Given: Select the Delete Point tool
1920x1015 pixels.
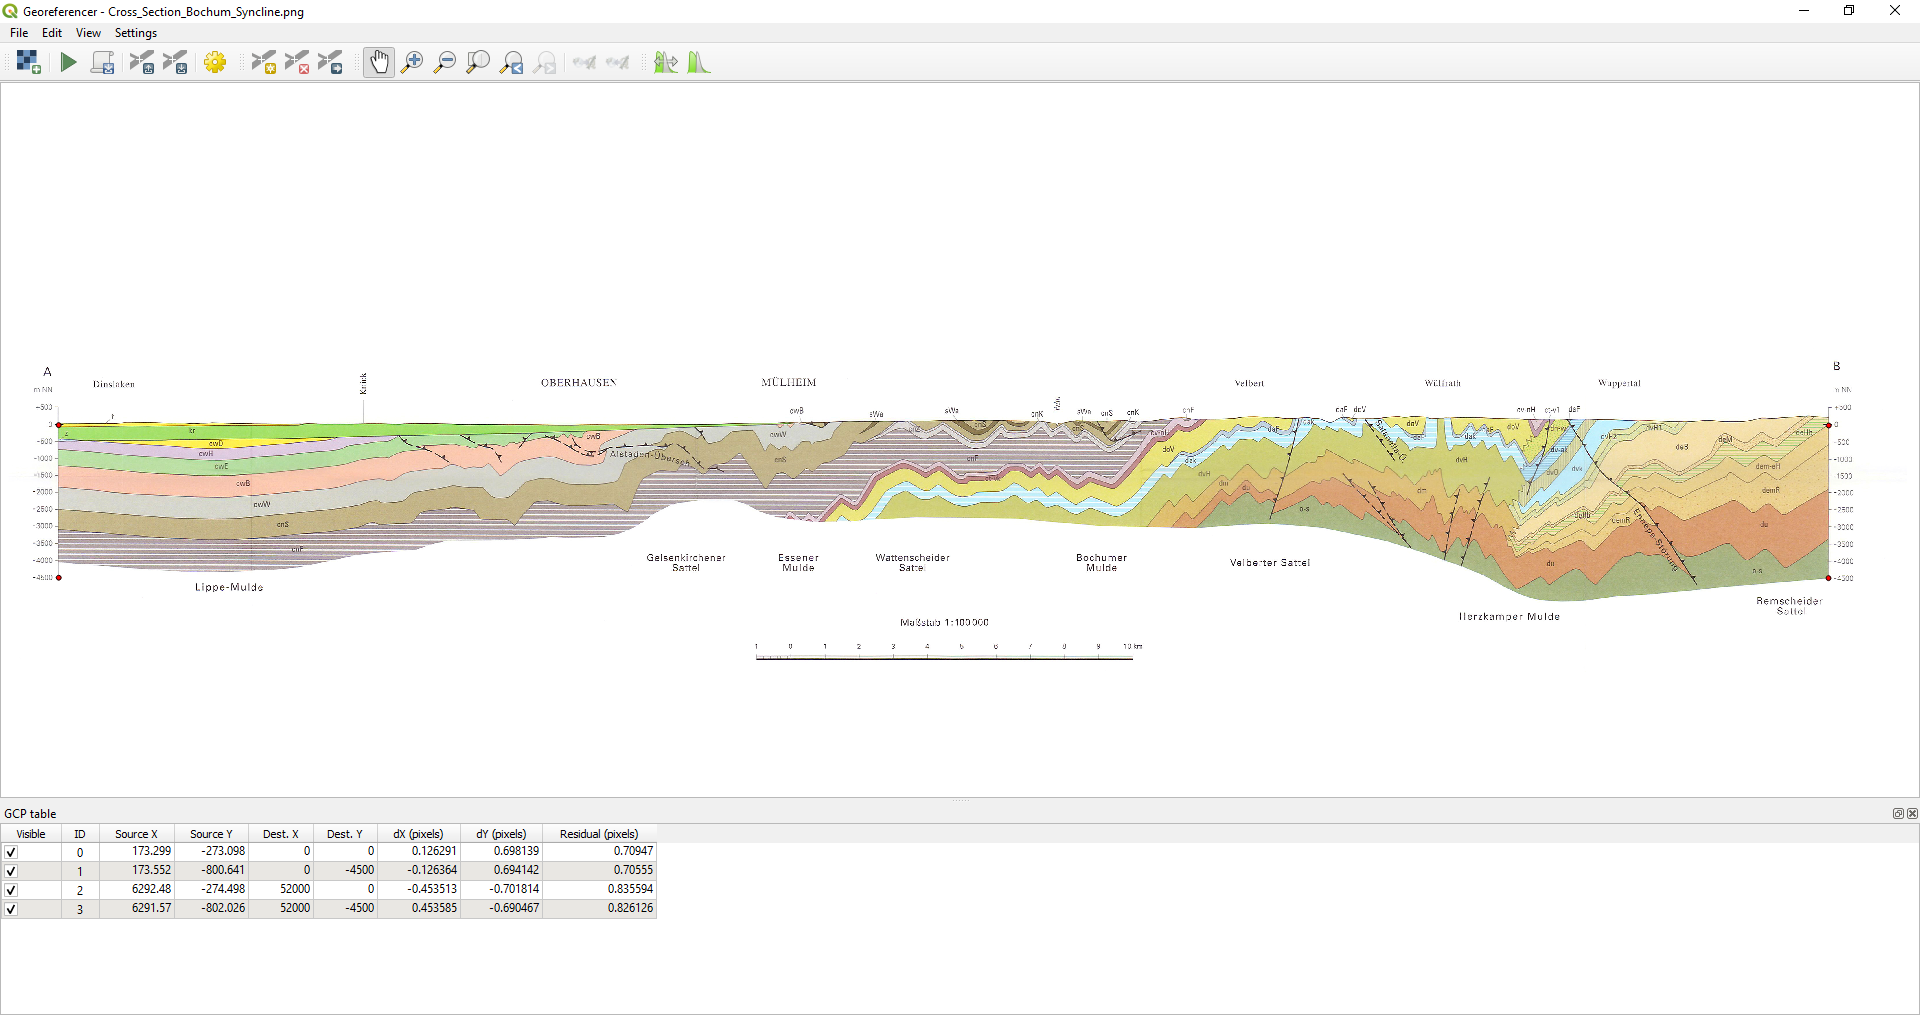Looking at the screenshot, I should point(297,62).
